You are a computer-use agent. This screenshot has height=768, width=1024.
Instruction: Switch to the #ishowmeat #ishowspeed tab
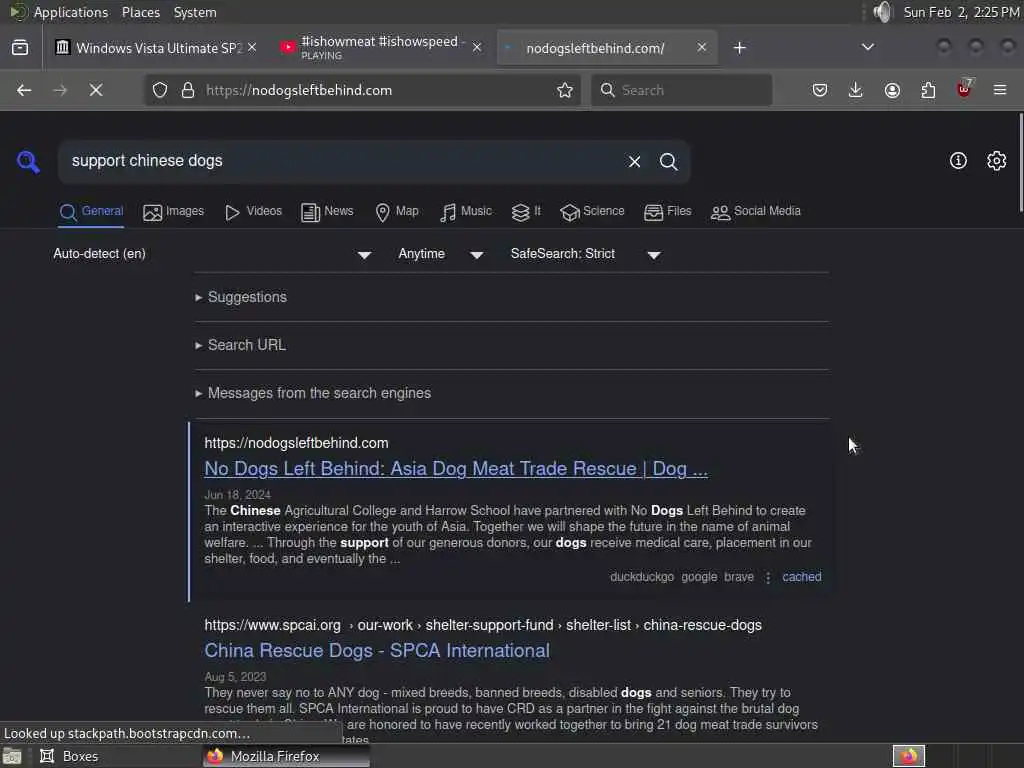pyautogui.click(x=382, y=48)
